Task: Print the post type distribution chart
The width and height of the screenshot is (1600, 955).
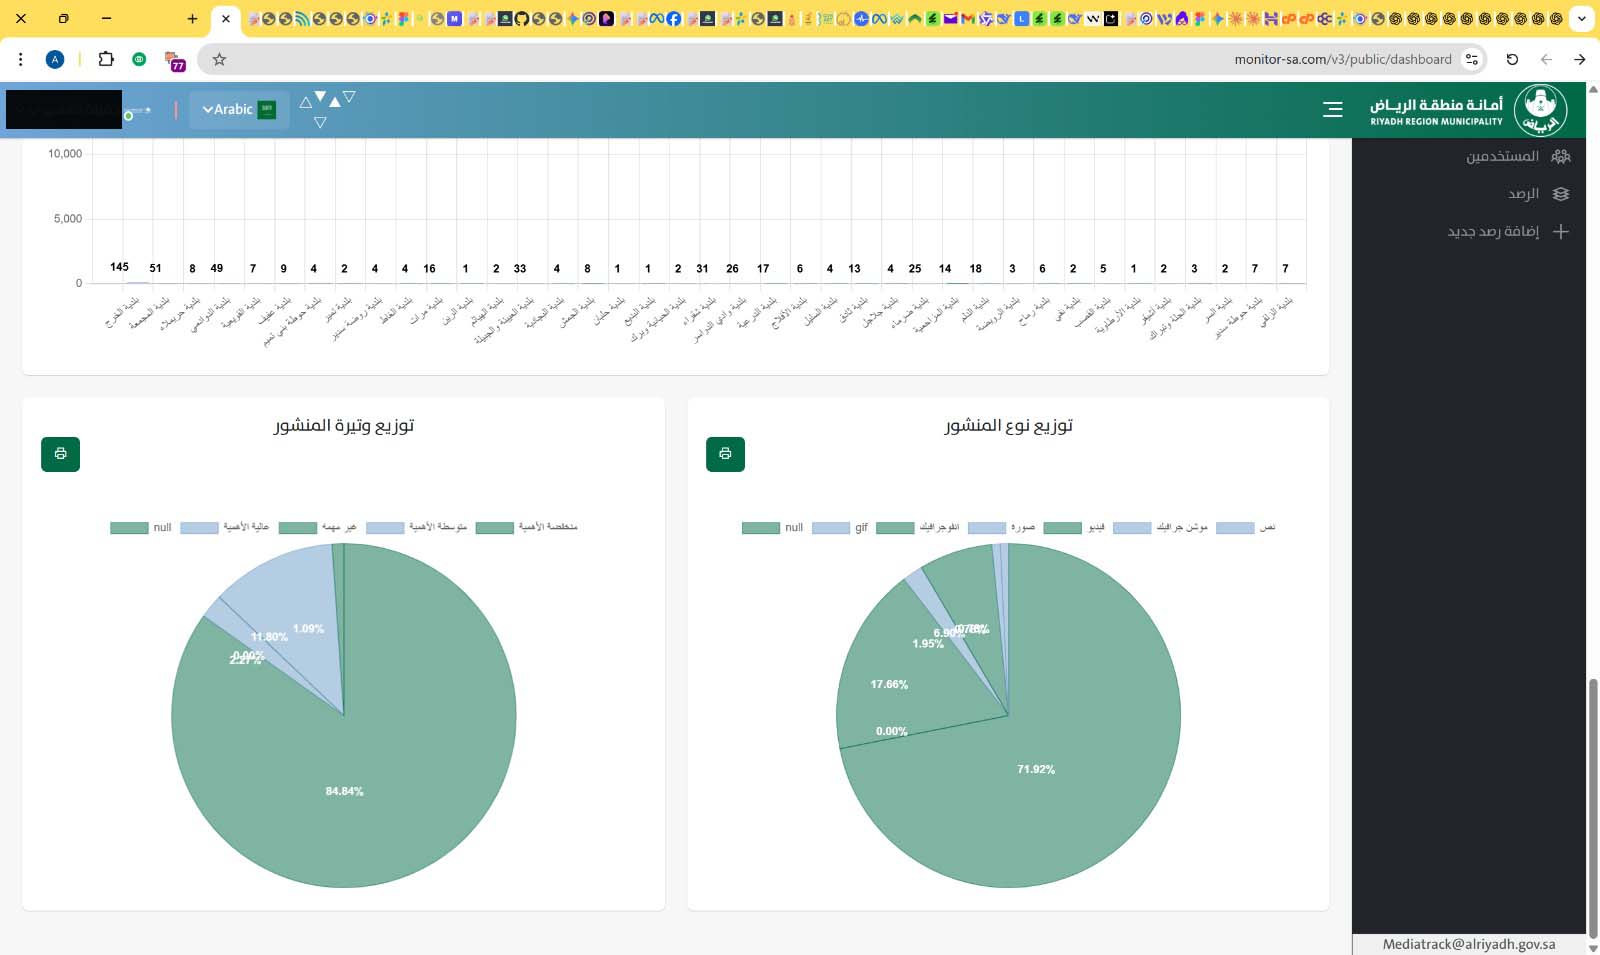Action: [x=725, y=454]
